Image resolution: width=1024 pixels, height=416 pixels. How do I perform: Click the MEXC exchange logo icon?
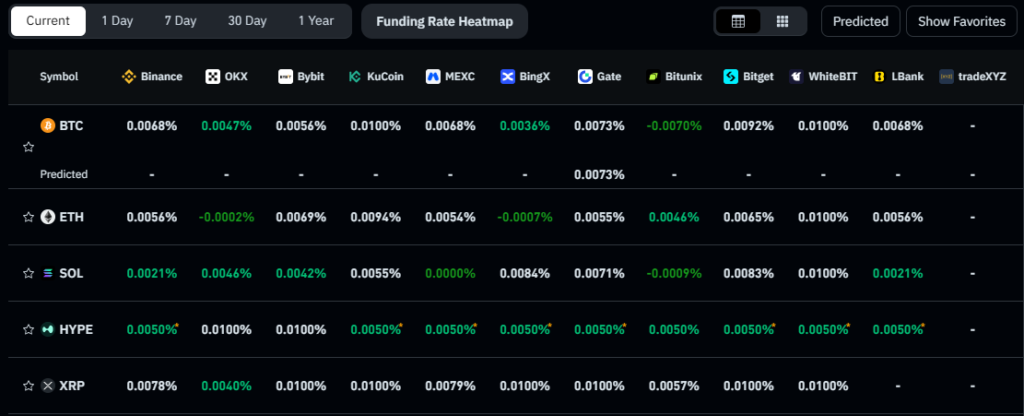(x=432, y=76)
